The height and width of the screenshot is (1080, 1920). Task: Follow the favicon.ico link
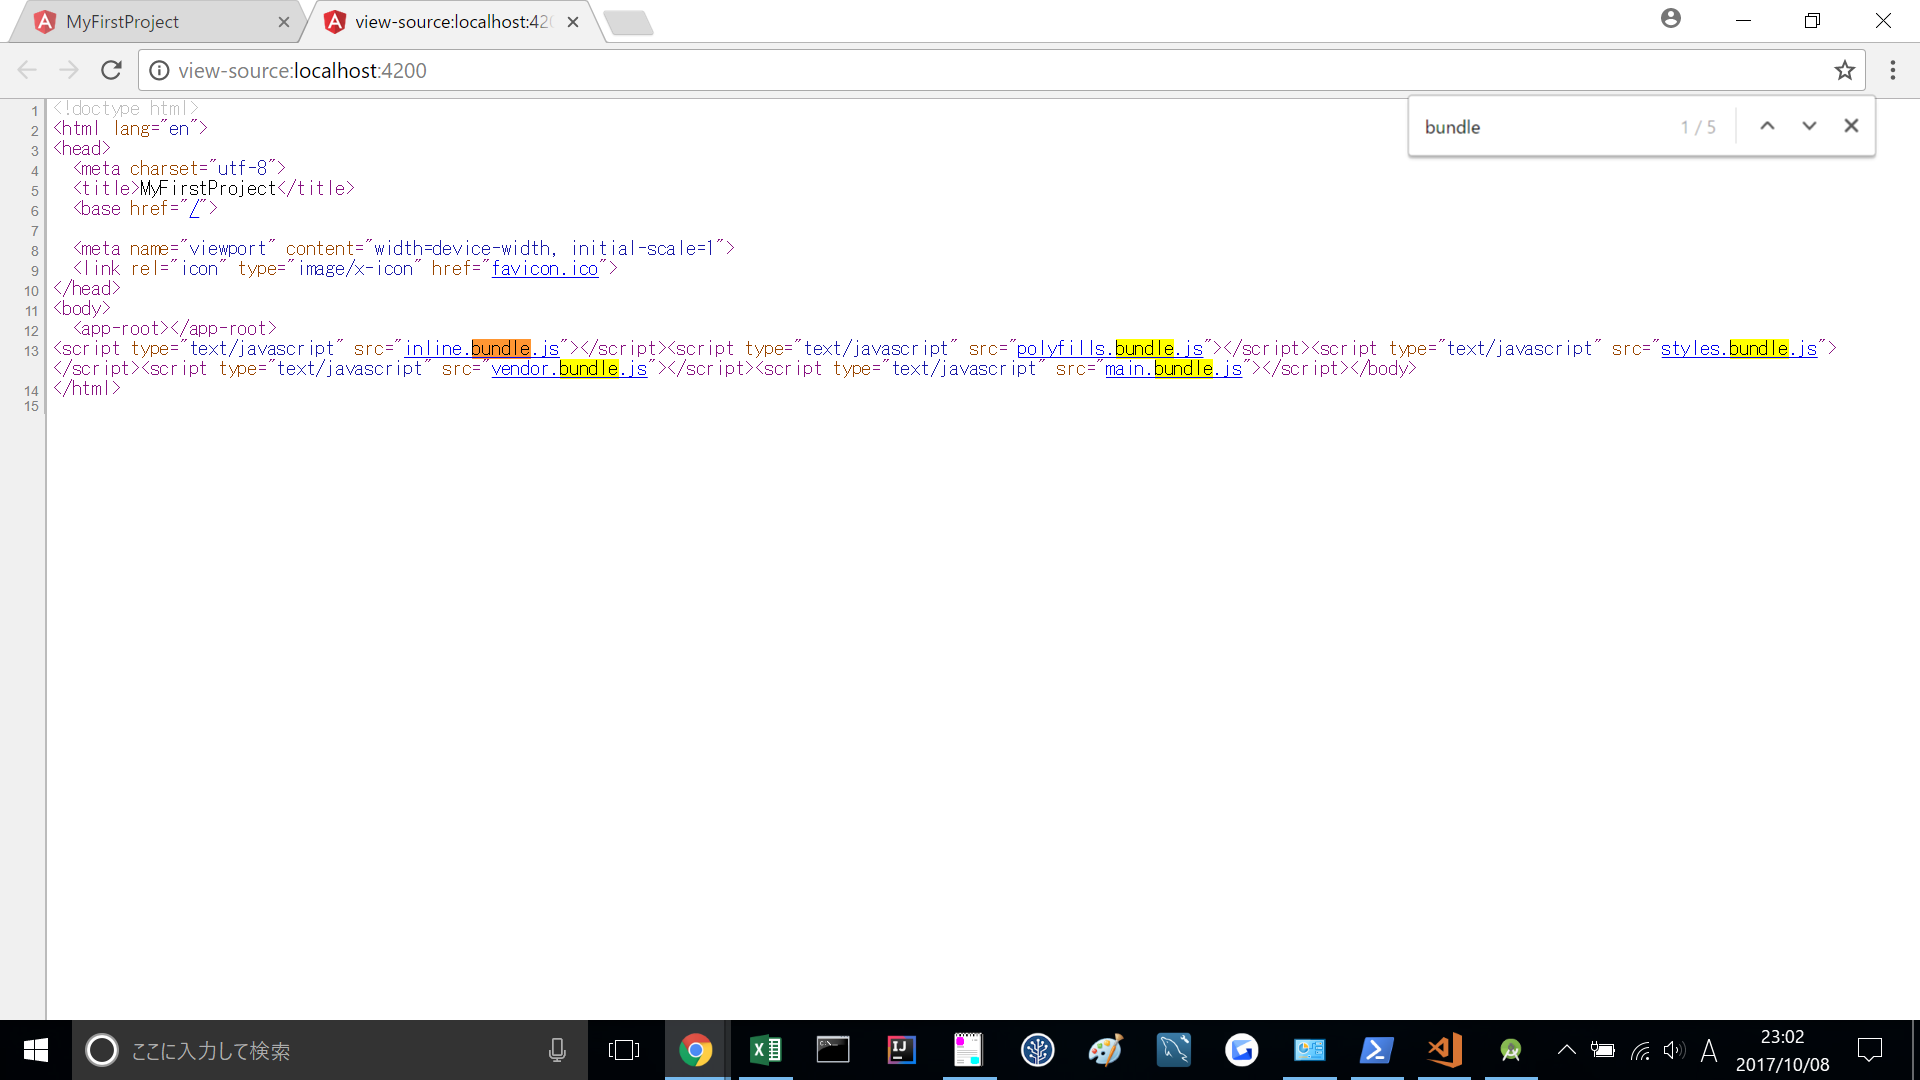pos(544,269)
